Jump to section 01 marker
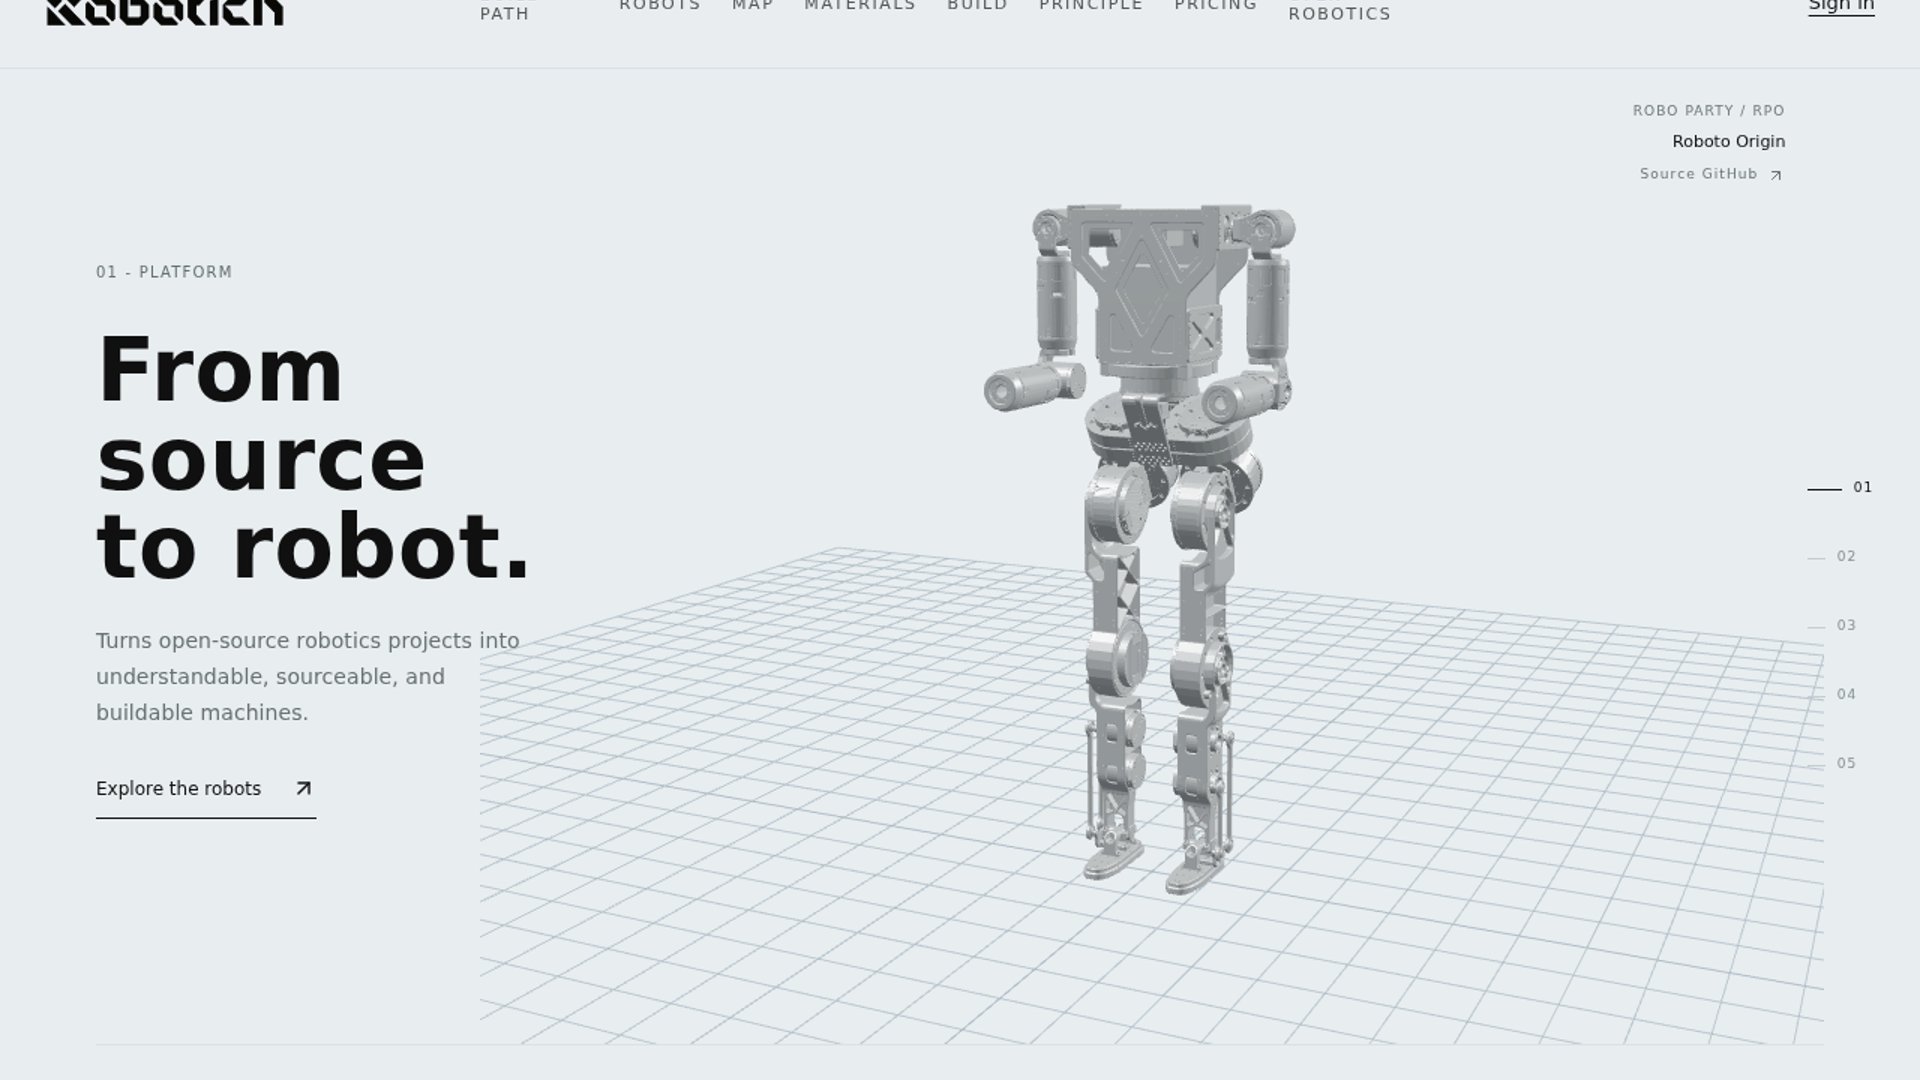Screen dimensions: 1920x1080 click(x=1840, y=488)
